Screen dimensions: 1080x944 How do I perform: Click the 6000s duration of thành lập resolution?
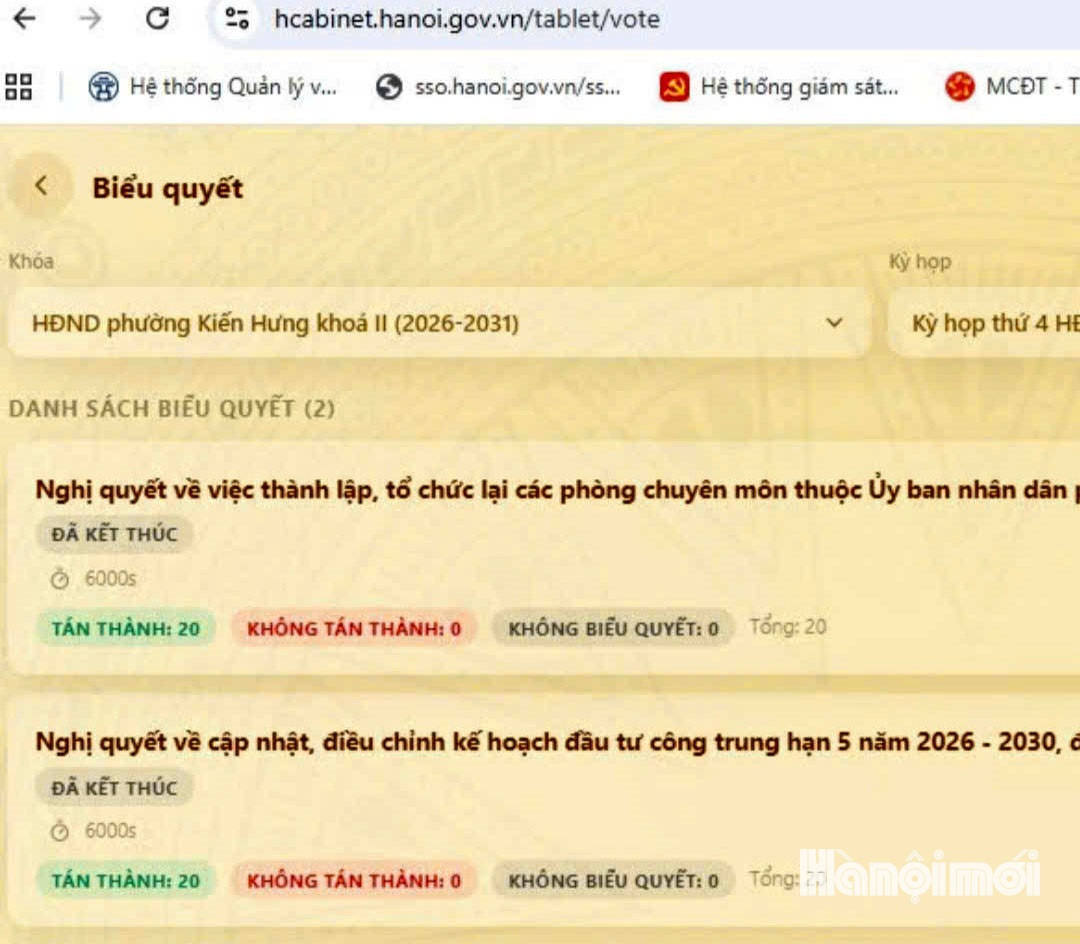(110, 578)
